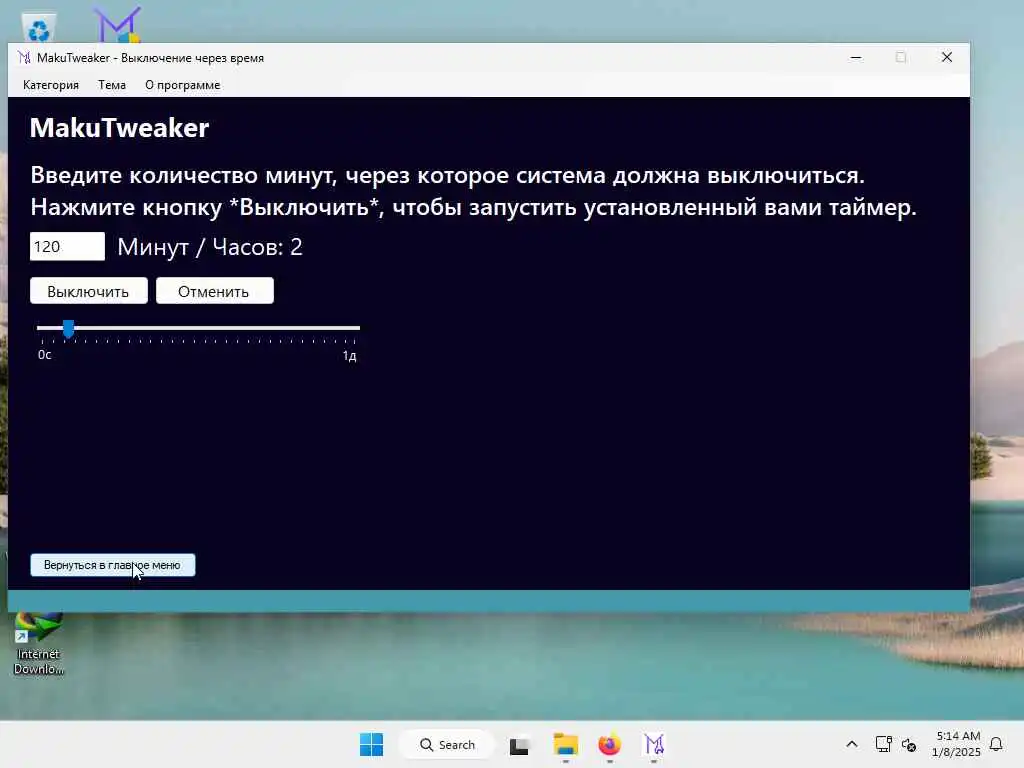The image size is (1024, 768).
Task: Open the clock showing 5:14 AM
Action: [x=956, y=744]
